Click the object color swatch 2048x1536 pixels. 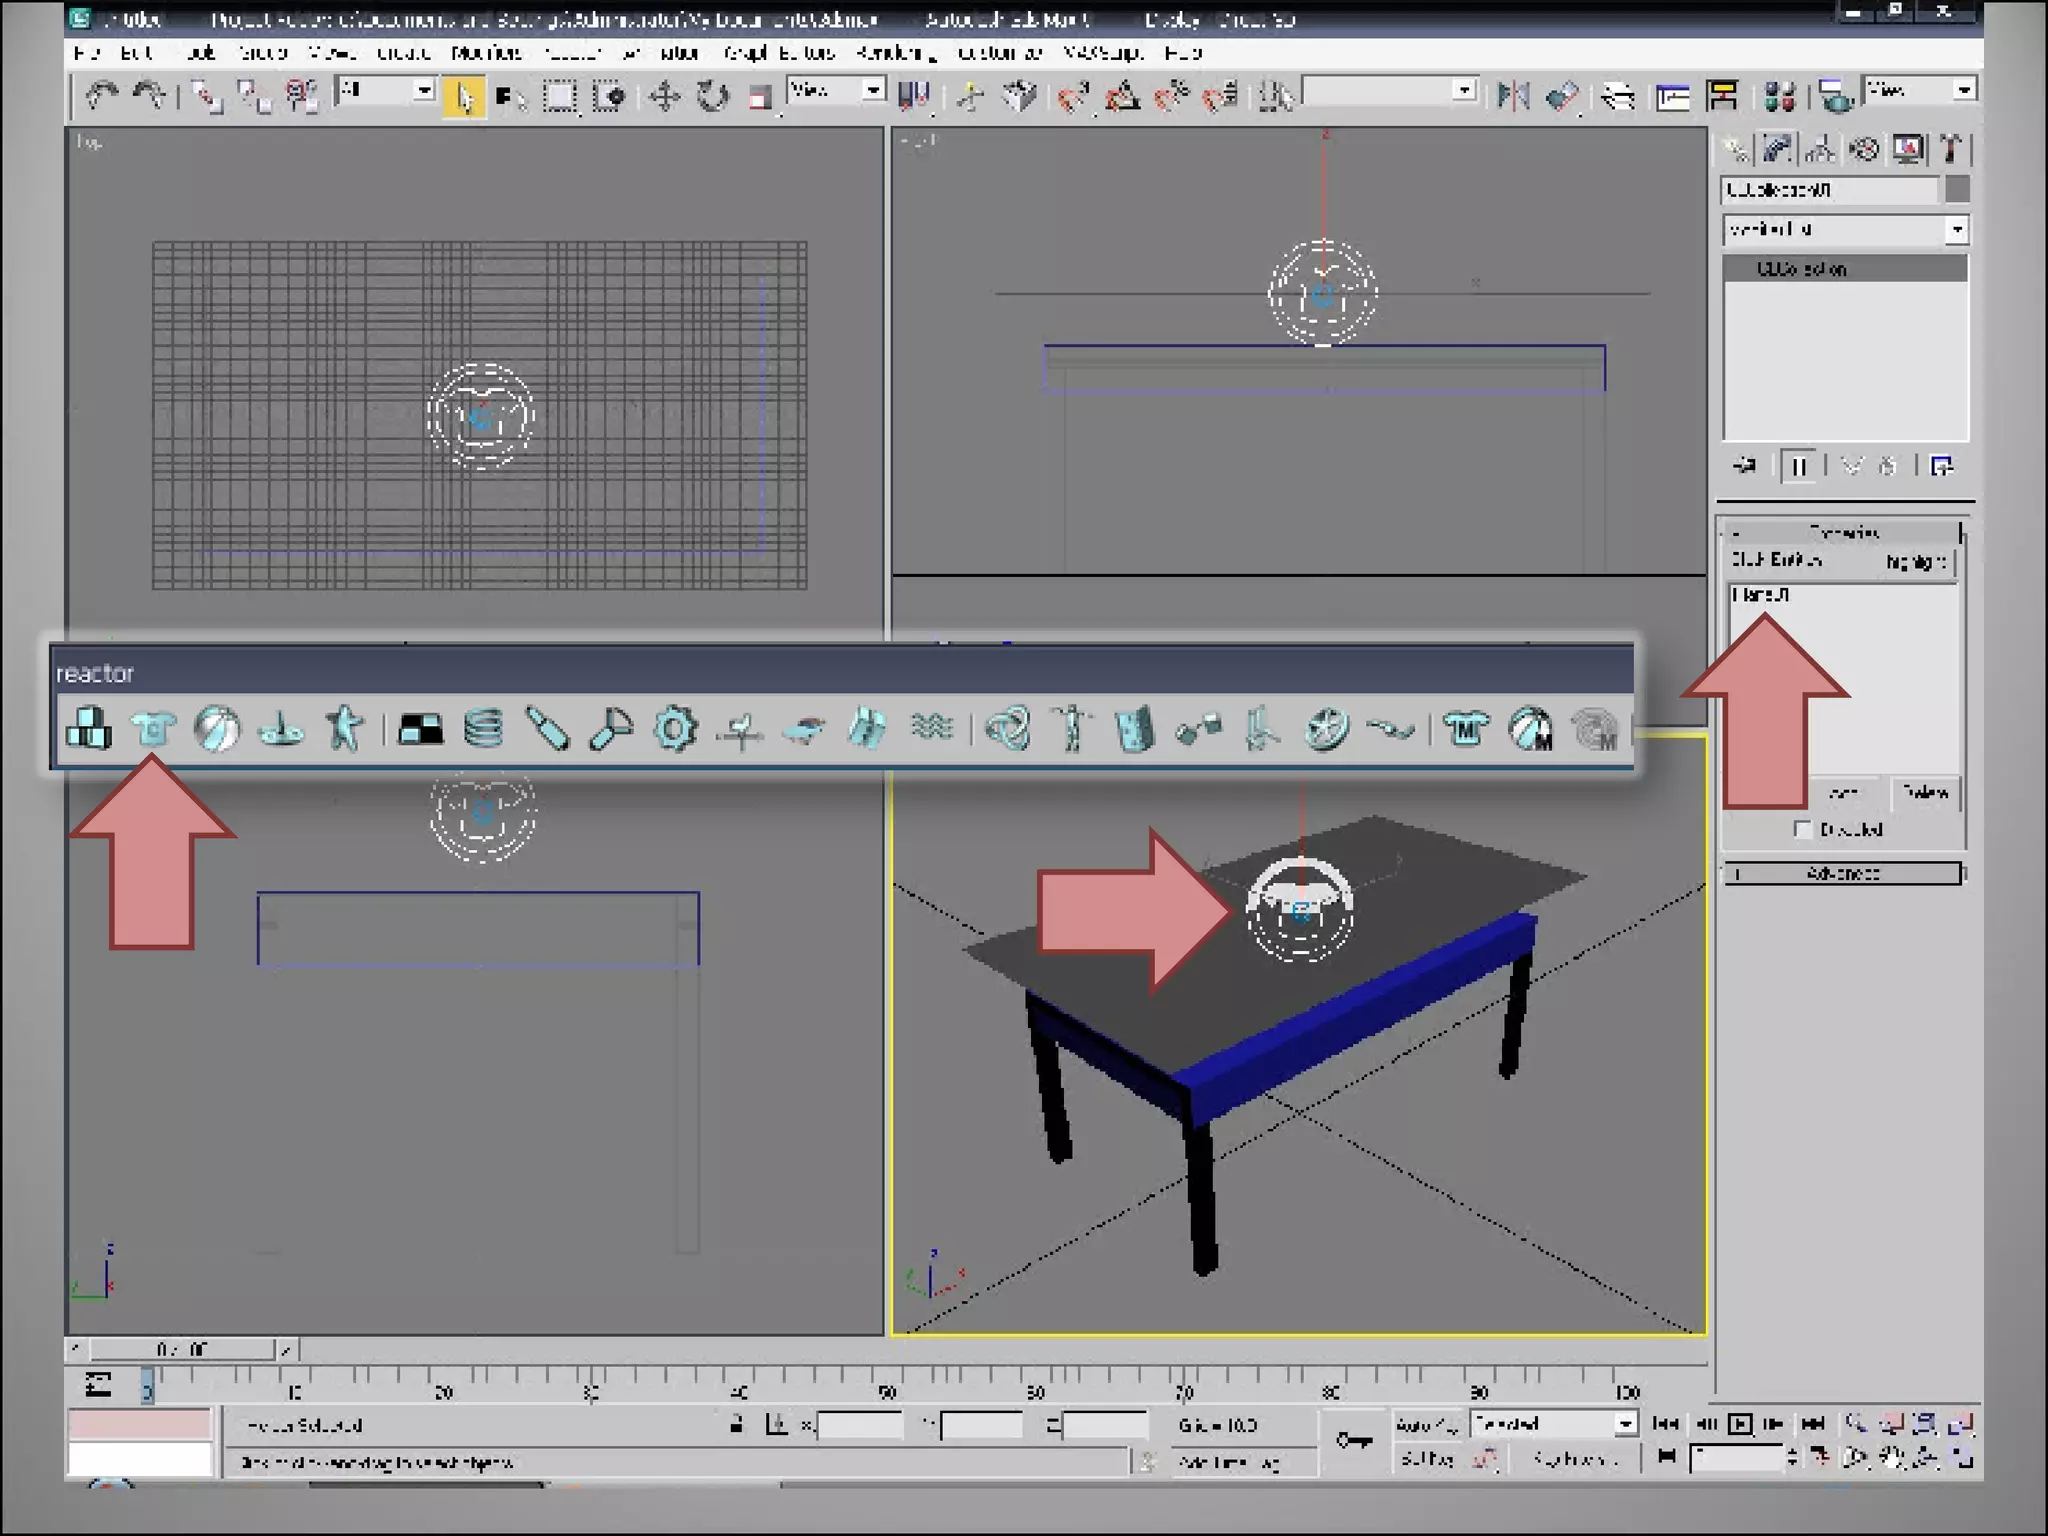pyautogui.click(x=1957, y=189)
